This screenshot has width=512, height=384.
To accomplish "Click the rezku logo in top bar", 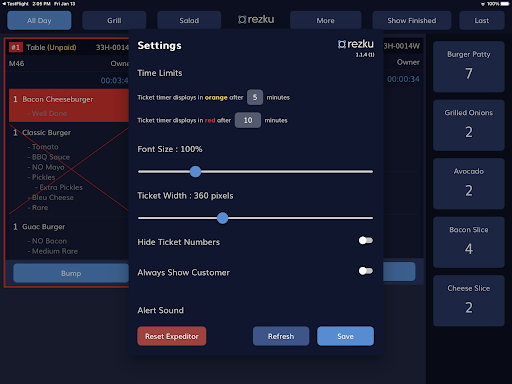I will [x=256, y=20].
